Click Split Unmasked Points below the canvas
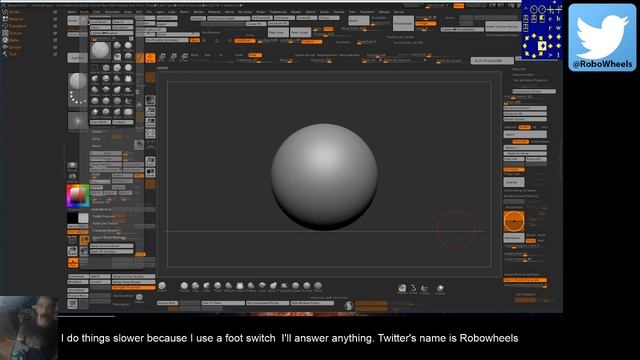640x360 pixels. tap(267, 303)
